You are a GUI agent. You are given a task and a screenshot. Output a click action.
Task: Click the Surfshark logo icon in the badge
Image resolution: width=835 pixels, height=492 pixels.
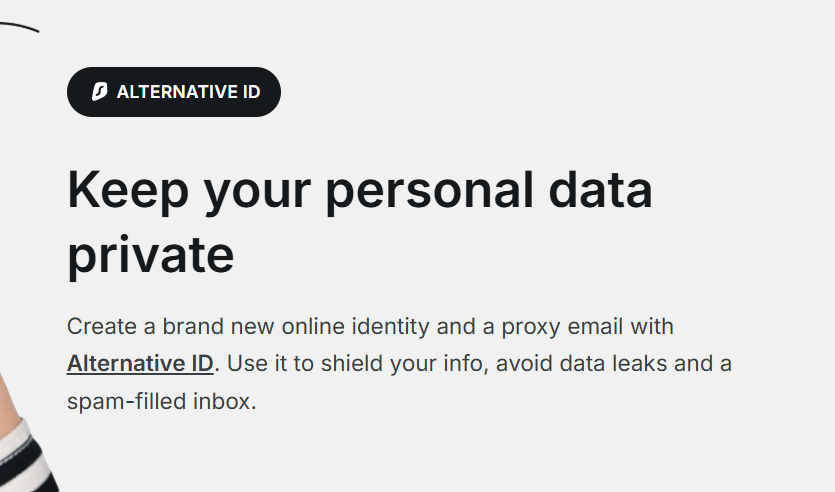click(x=99, y=92)
